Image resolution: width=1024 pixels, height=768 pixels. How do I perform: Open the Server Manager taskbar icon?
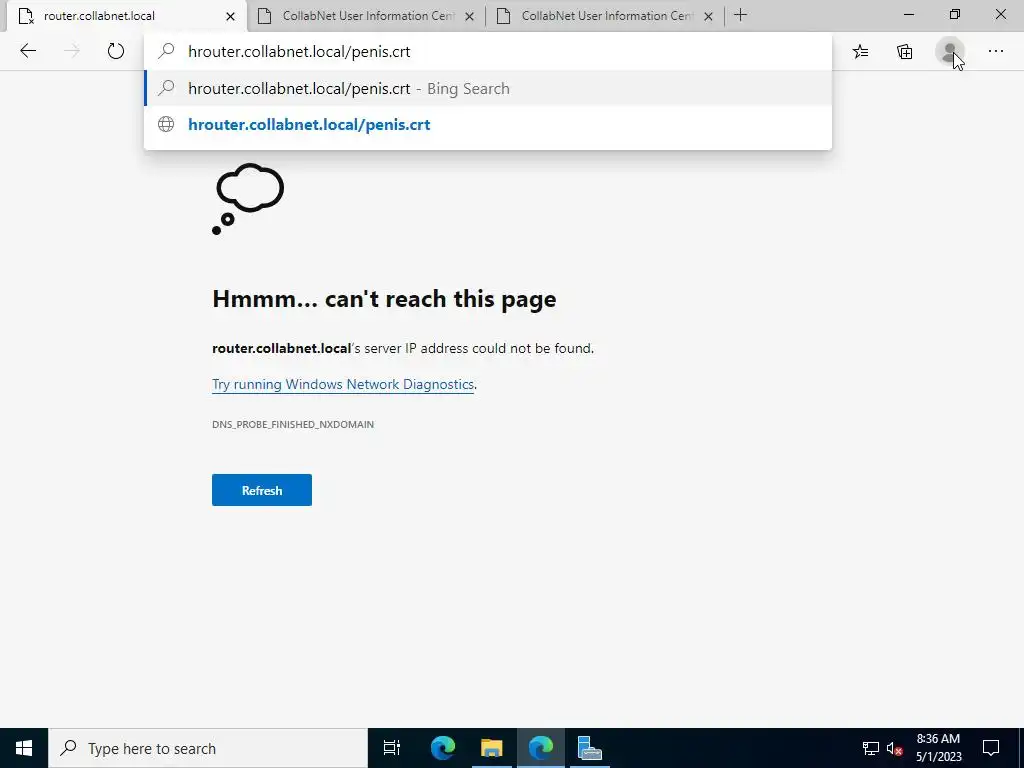click(x=590, y=748)
